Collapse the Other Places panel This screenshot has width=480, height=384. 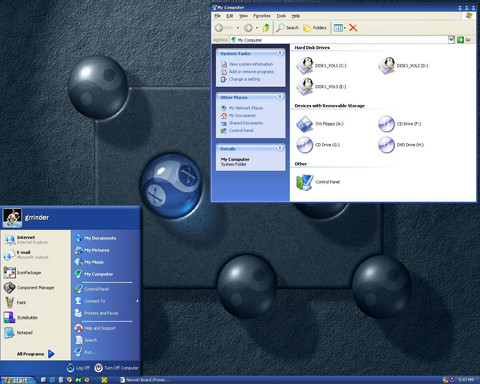pyautogui.click(x=280, y=97)
